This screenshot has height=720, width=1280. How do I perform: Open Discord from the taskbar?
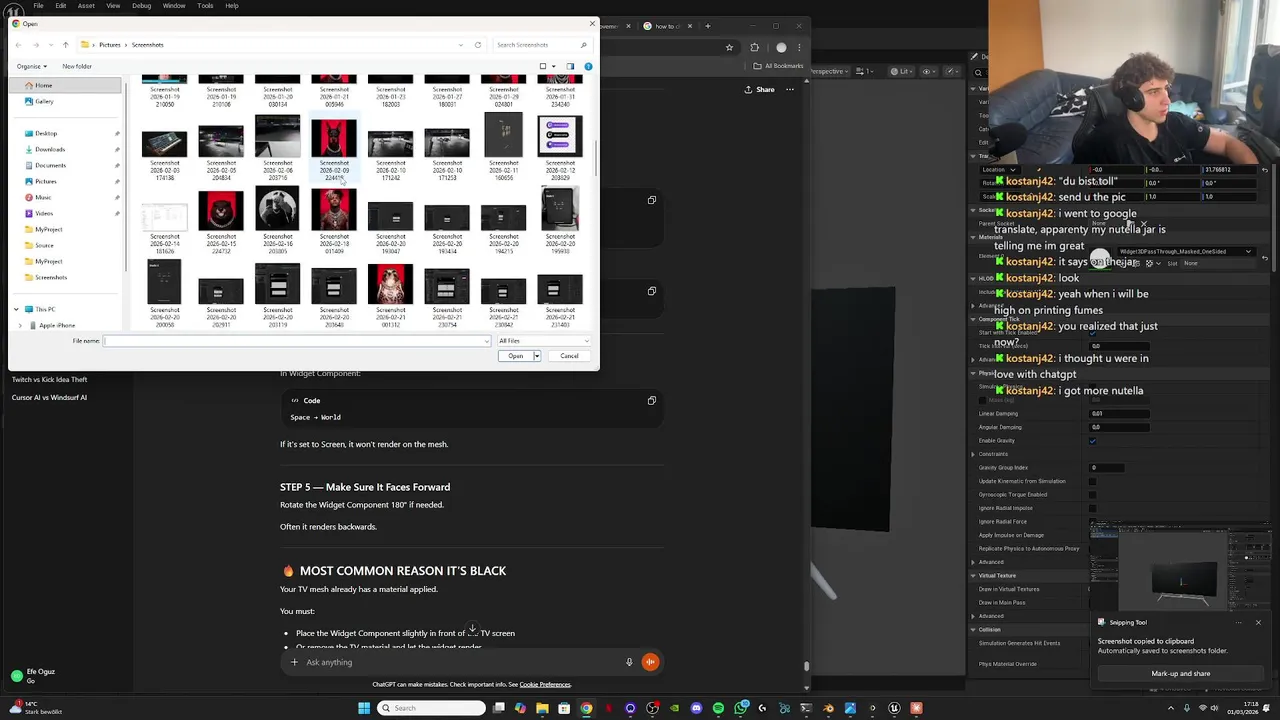[696, 708]
